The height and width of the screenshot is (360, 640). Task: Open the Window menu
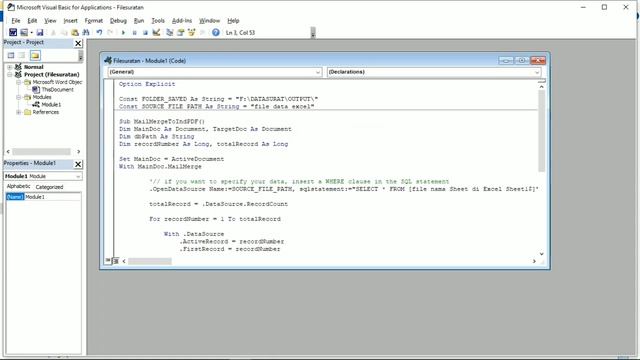tap(209, 20)
